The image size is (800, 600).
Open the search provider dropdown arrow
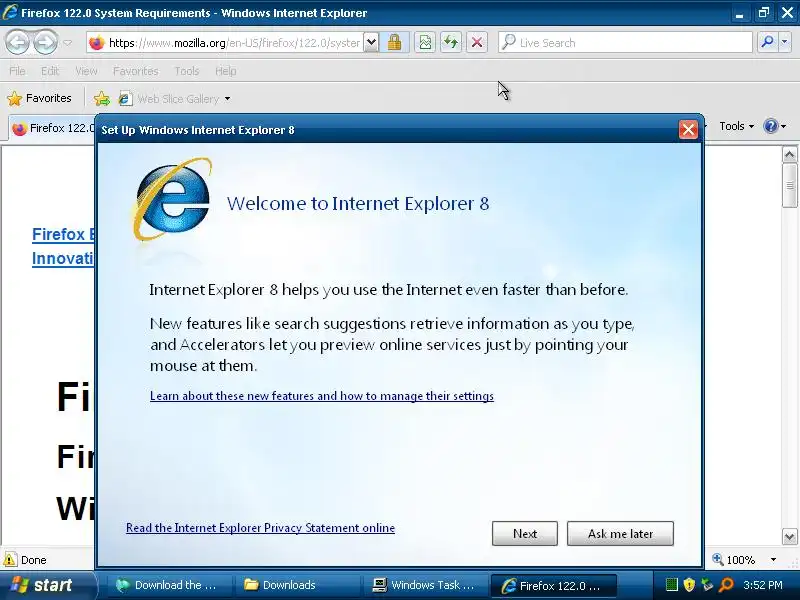point(785,42)
